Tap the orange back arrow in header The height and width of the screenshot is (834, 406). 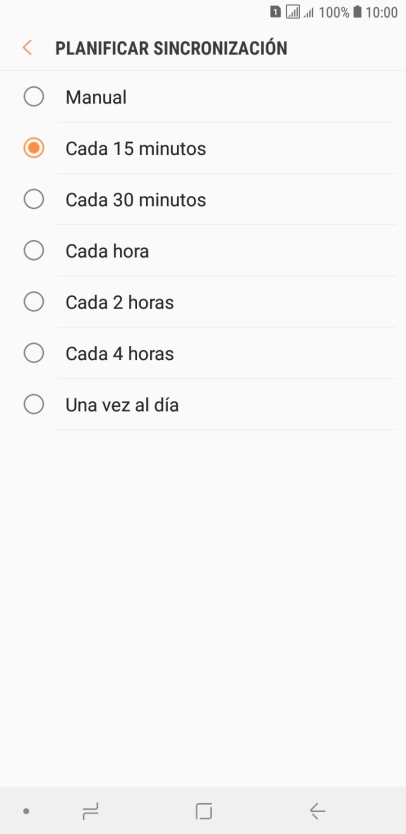(x=27, y=48)
